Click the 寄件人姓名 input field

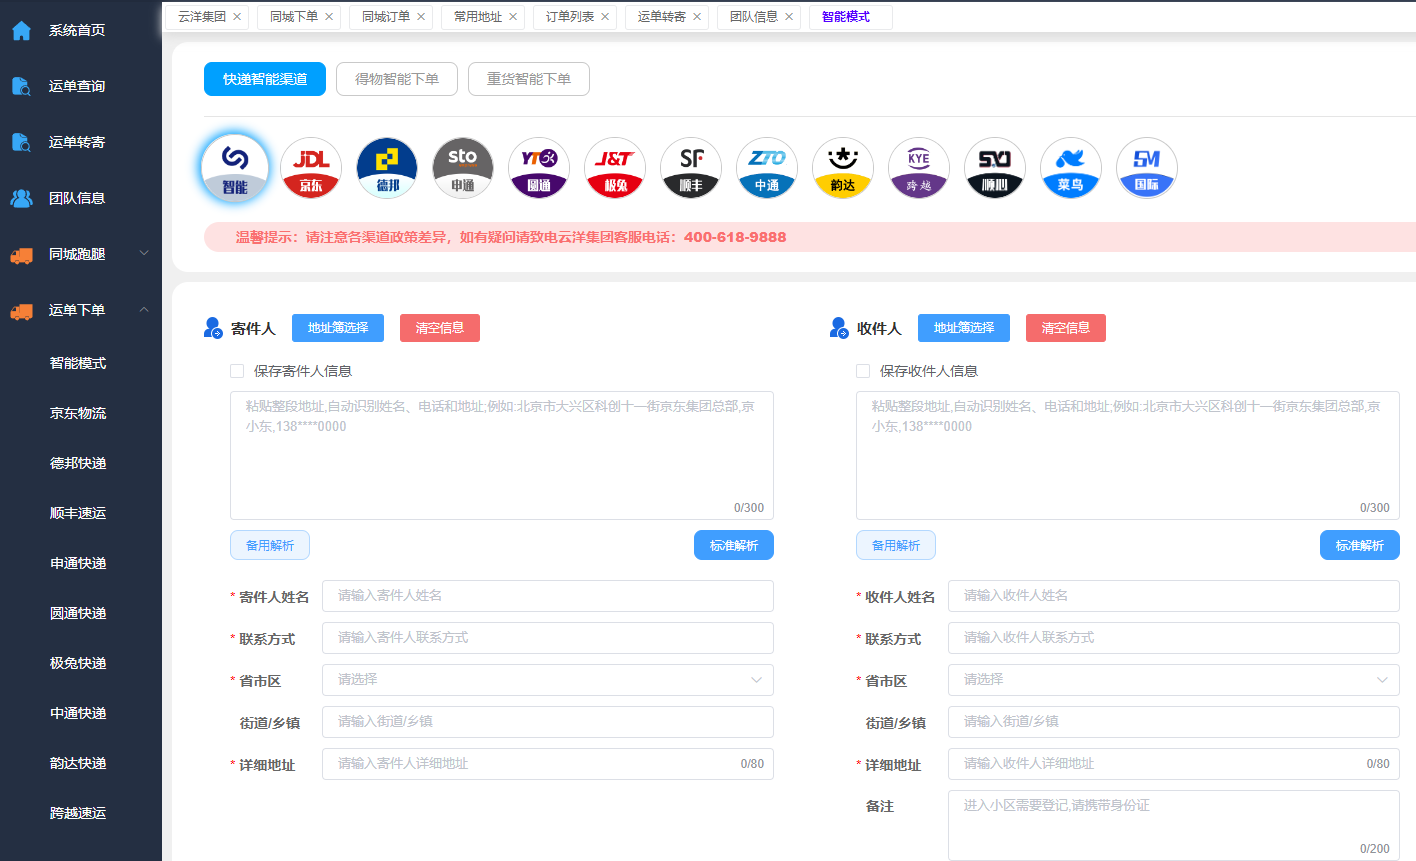click(x=547, y=596)
